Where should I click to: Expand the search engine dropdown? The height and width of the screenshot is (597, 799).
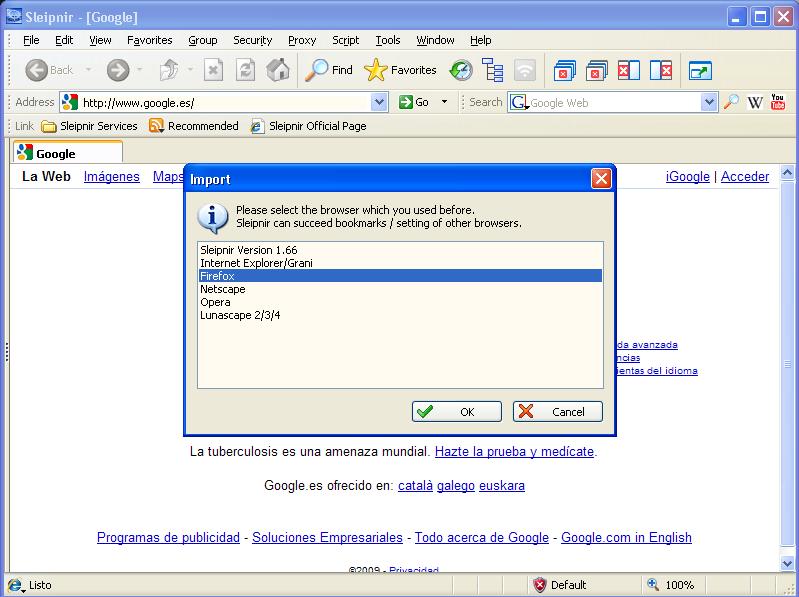coord(708,102)
